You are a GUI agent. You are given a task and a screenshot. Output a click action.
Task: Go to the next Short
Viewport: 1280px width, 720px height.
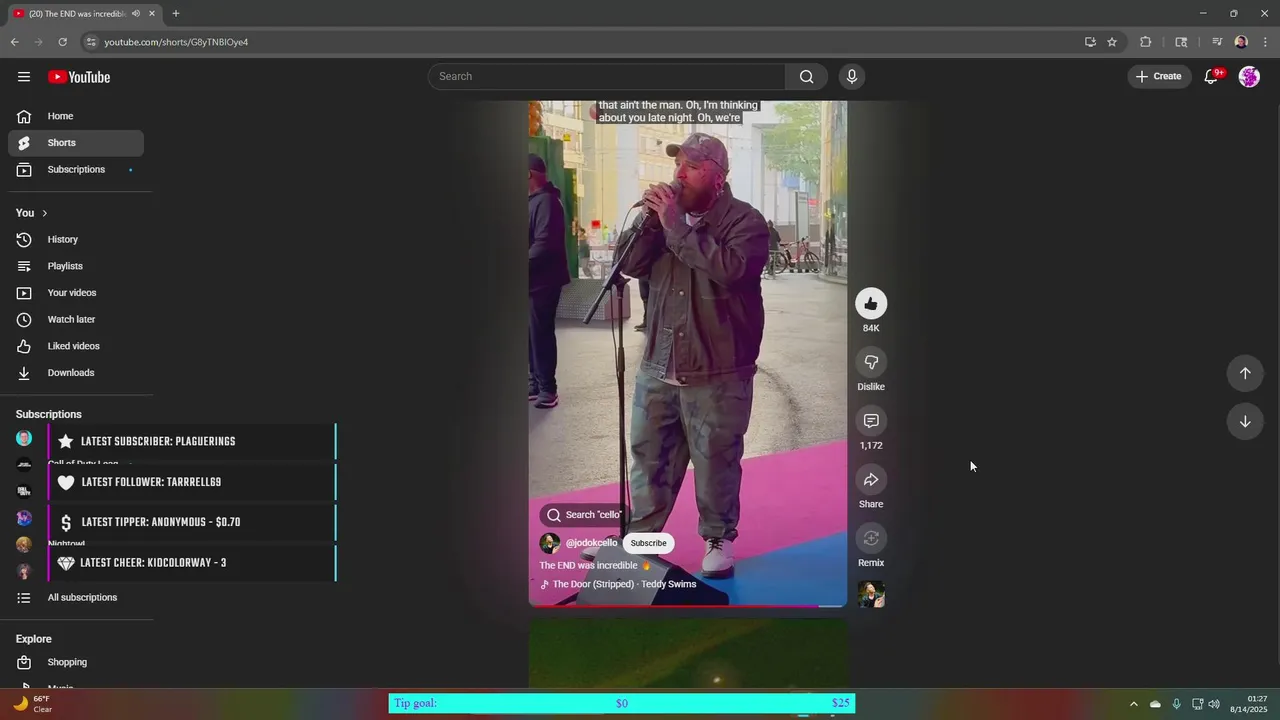coord(1245,421)
